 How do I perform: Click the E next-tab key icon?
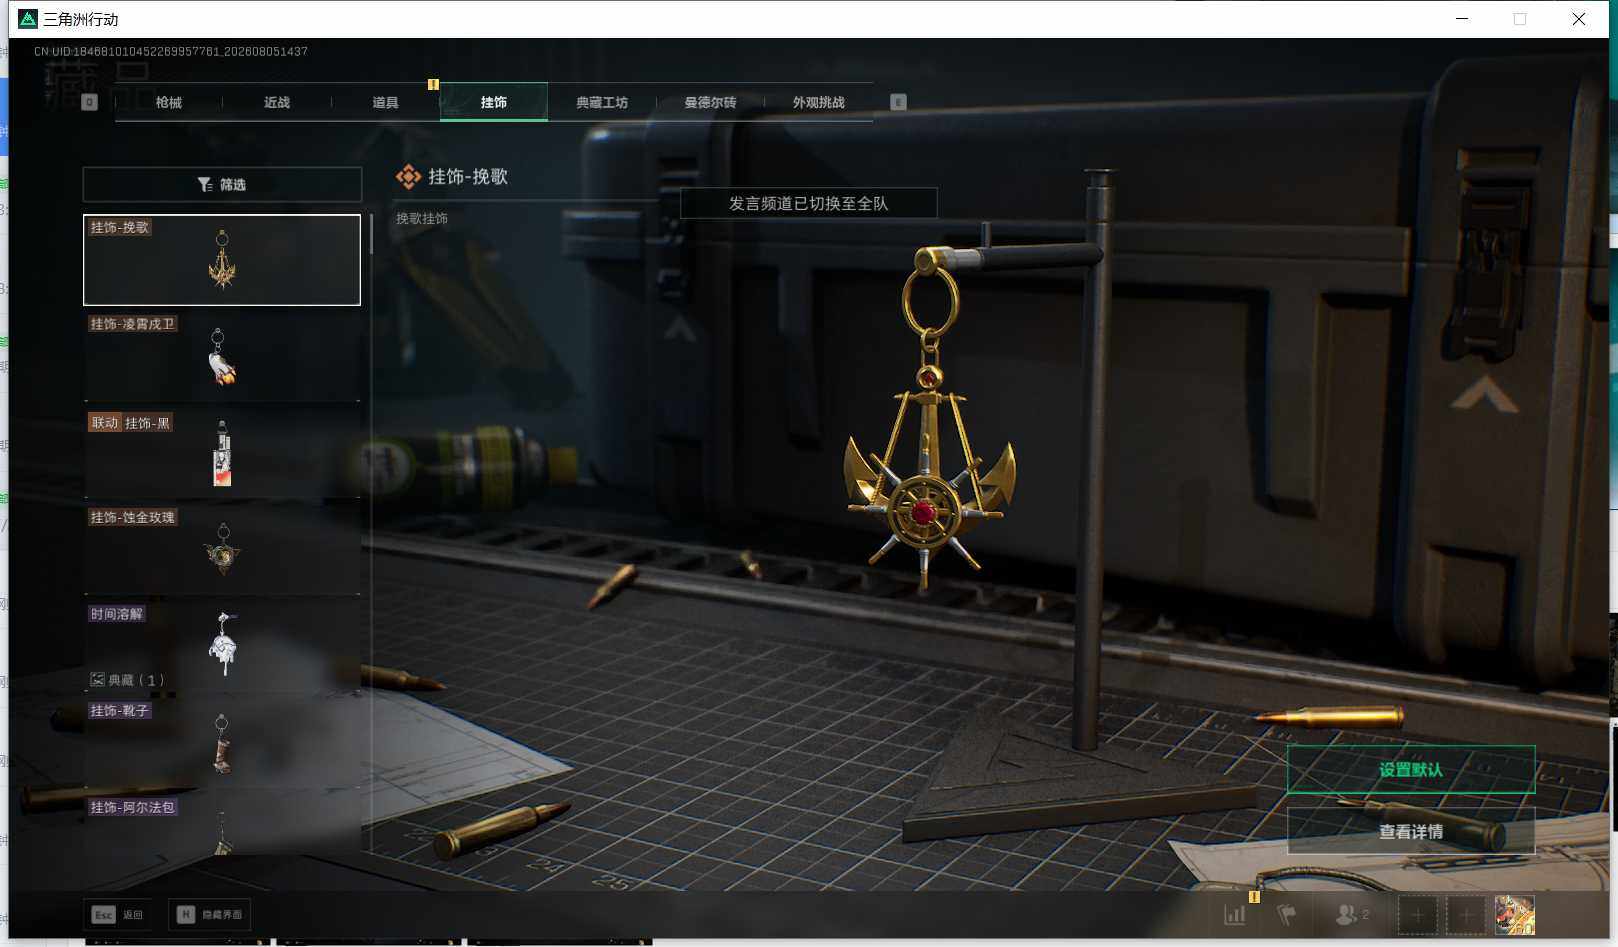coord(898,102)
